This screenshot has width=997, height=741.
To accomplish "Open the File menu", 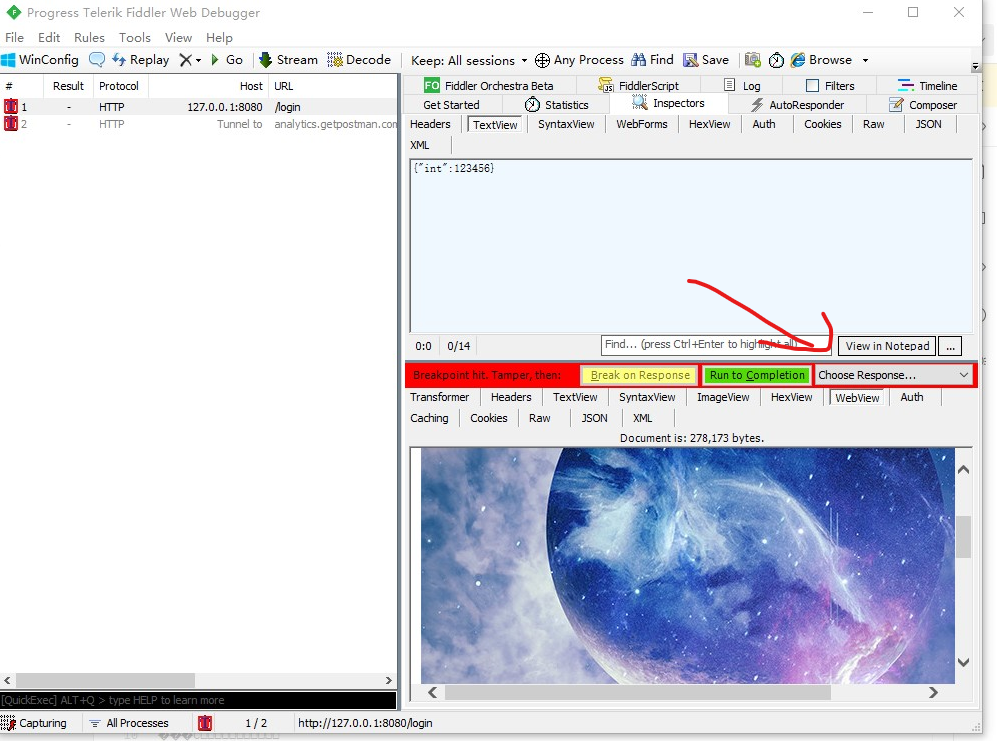I will coord(14,38).
